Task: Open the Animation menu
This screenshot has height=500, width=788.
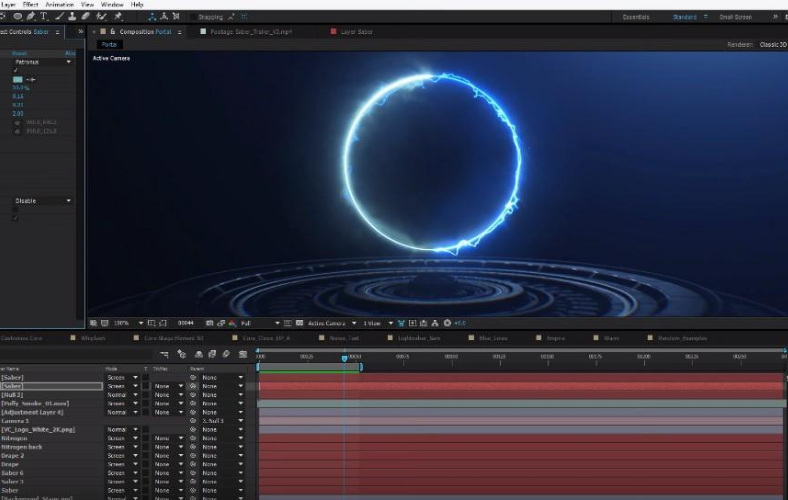Action: coord(59,5)
